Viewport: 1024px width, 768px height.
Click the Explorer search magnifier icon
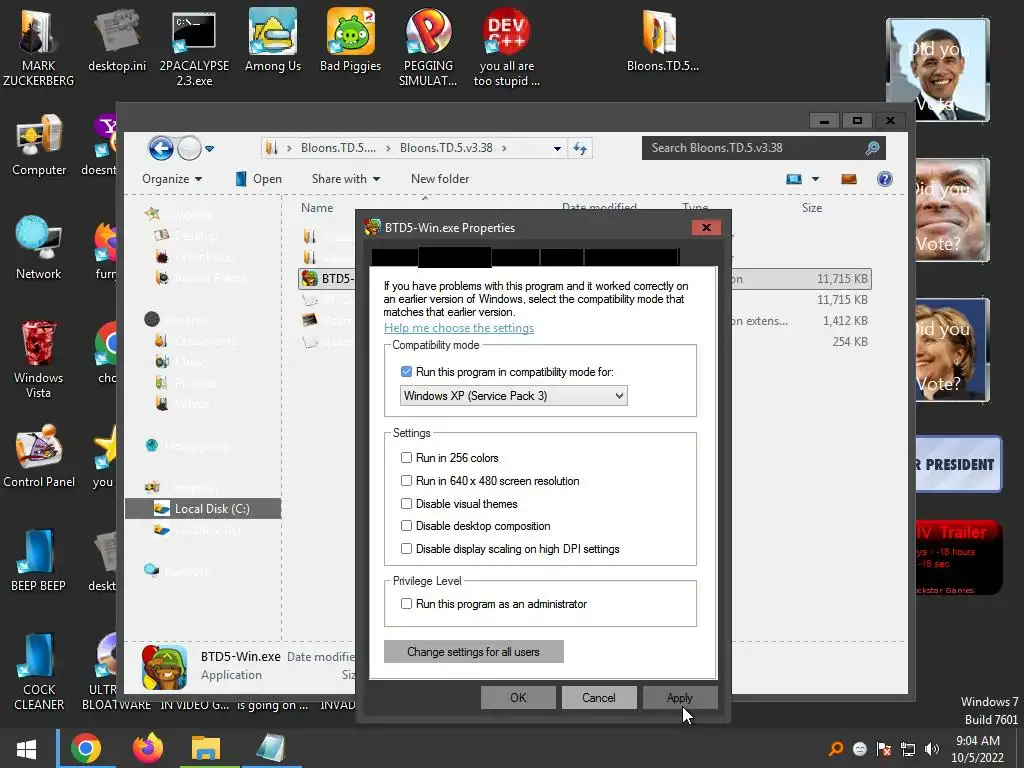[872, 148]
